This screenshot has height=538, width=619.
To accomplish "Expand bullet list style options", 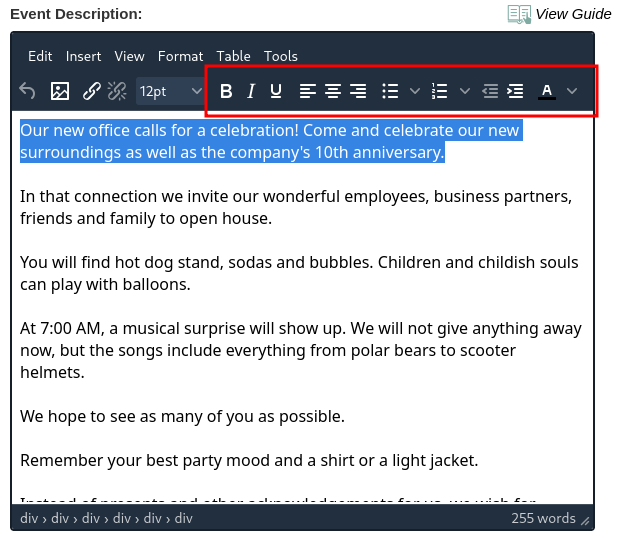I will (x=415, y=91).
